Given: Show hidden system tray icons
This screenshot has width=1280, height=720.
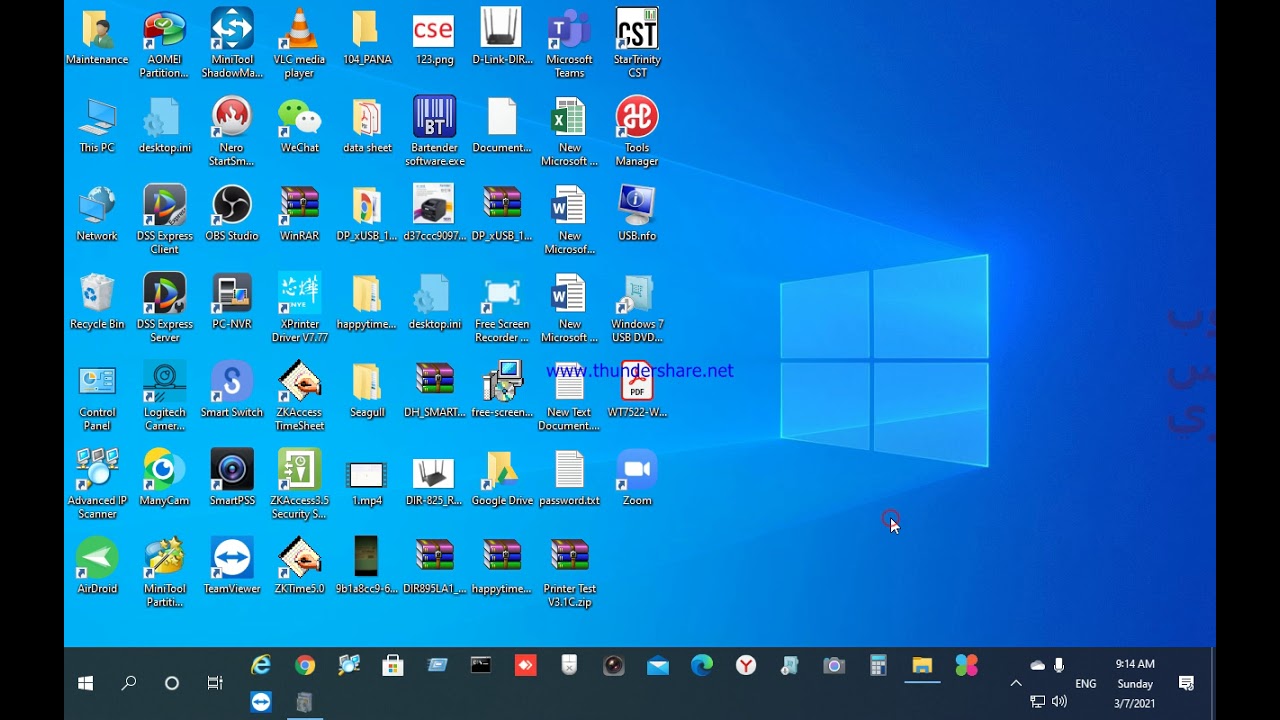Looking at the screenshot, I should (x=1016, y=684).
